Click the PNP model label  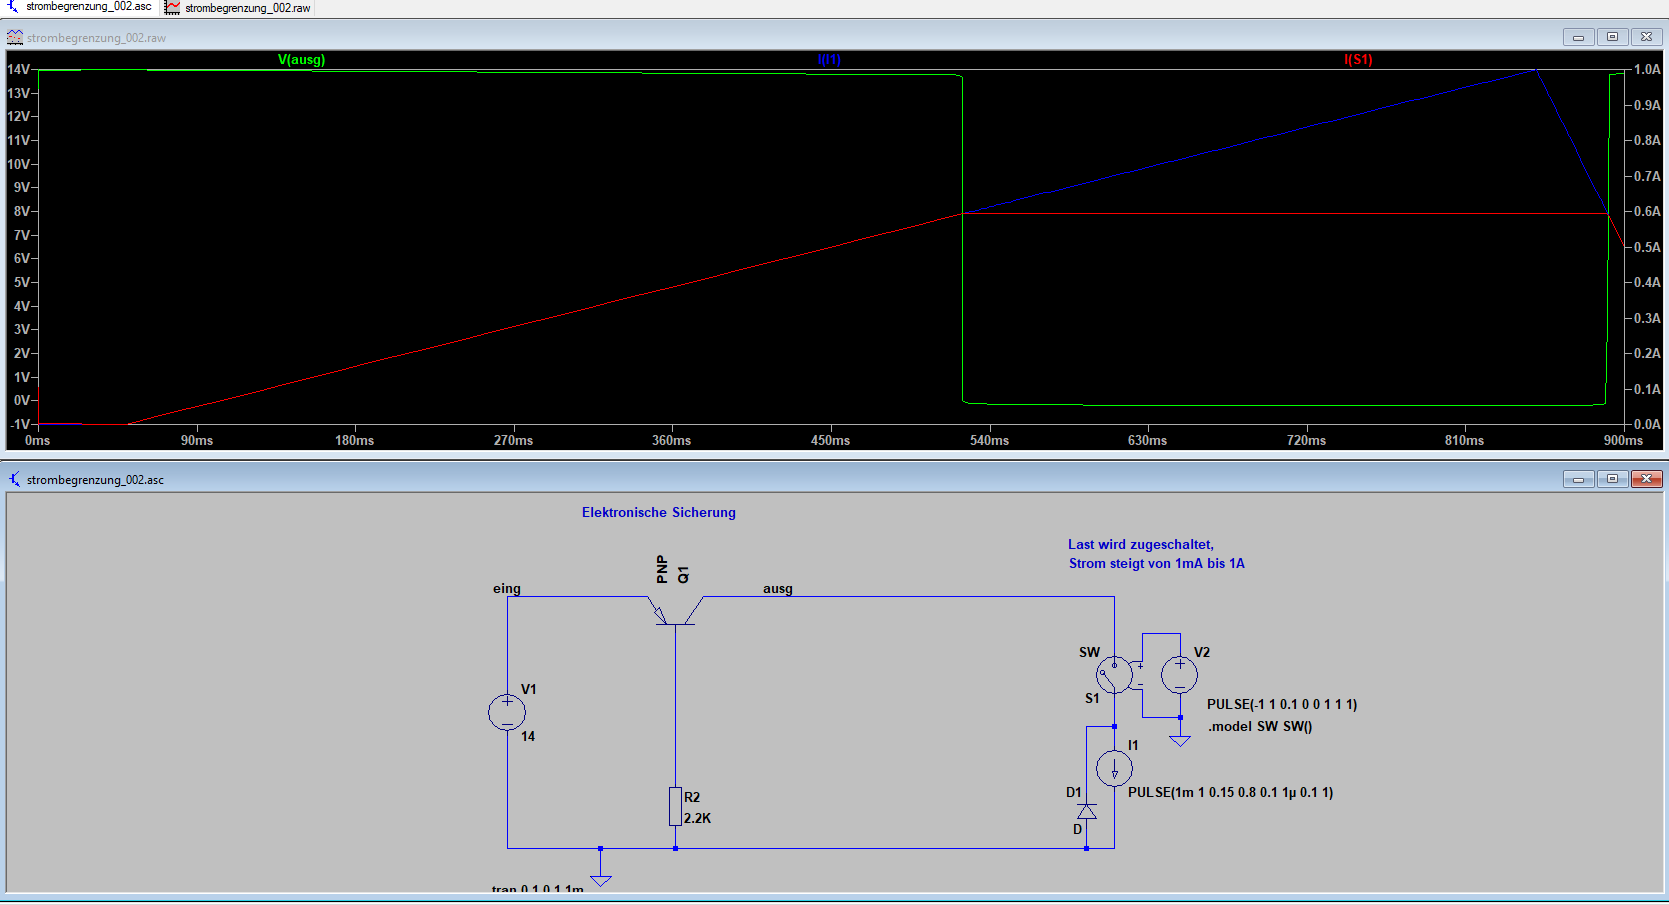pos(662,569)
